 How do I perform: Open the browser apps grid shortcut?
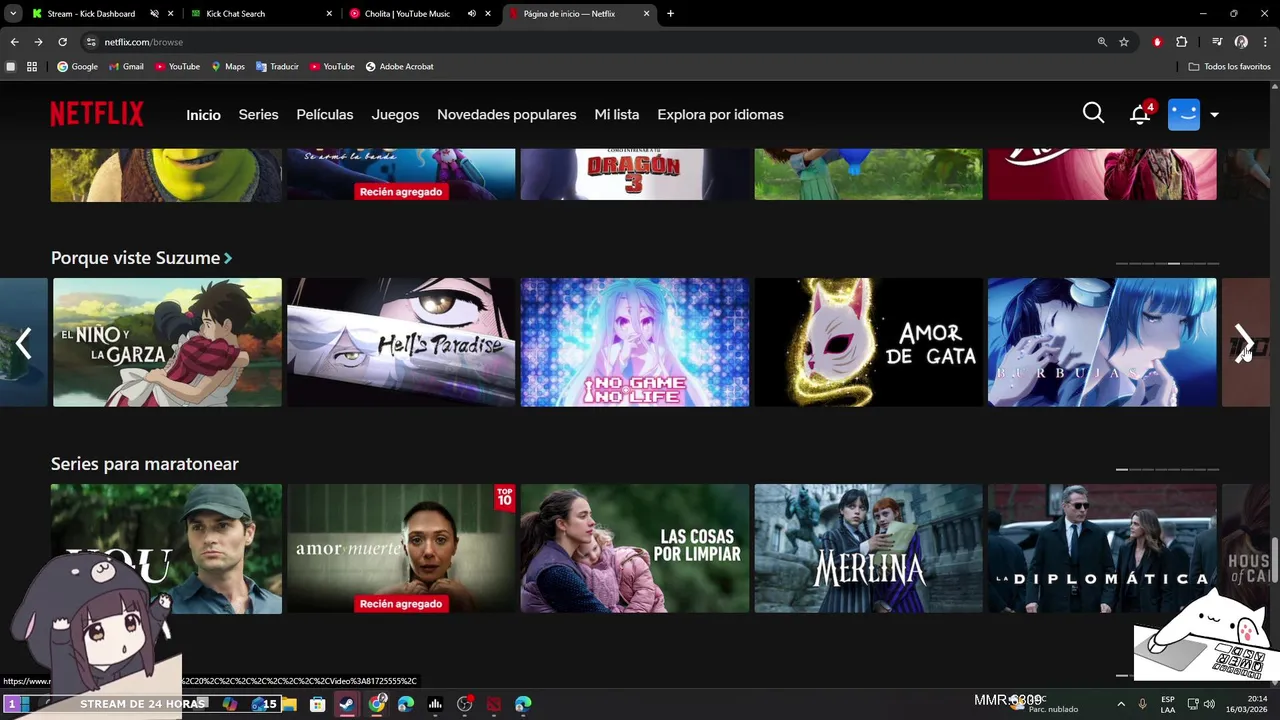32,67
